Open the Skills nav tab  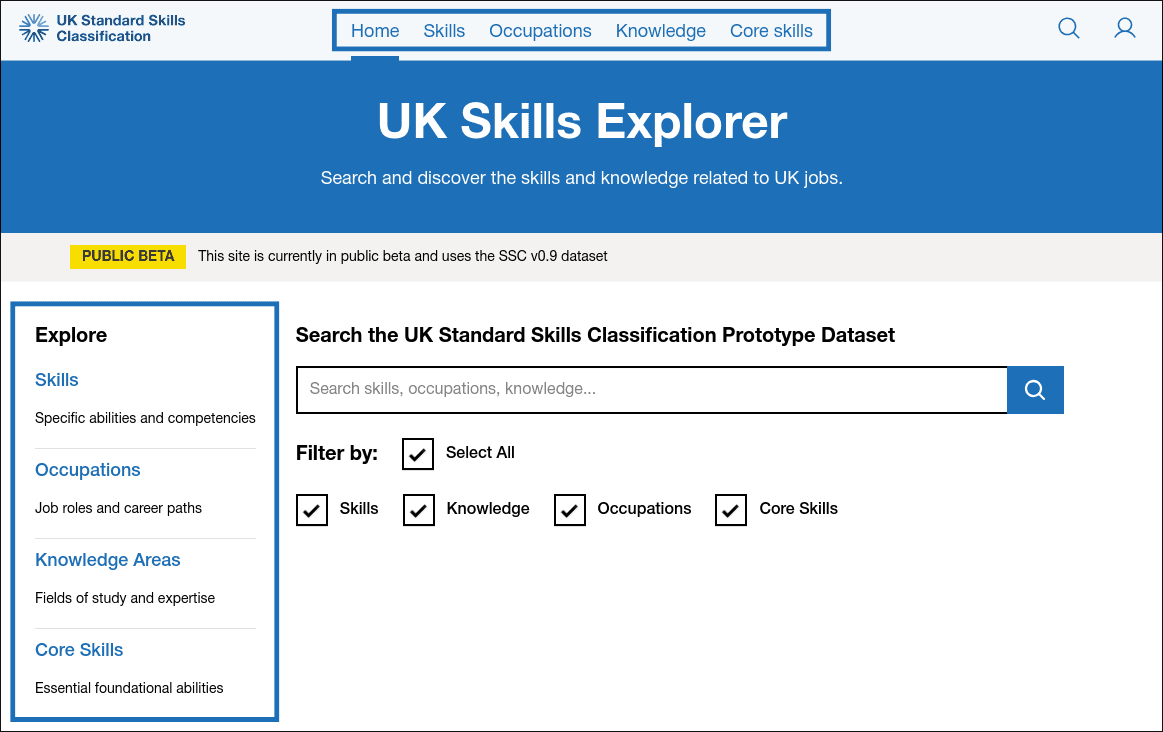coord(444,30)
